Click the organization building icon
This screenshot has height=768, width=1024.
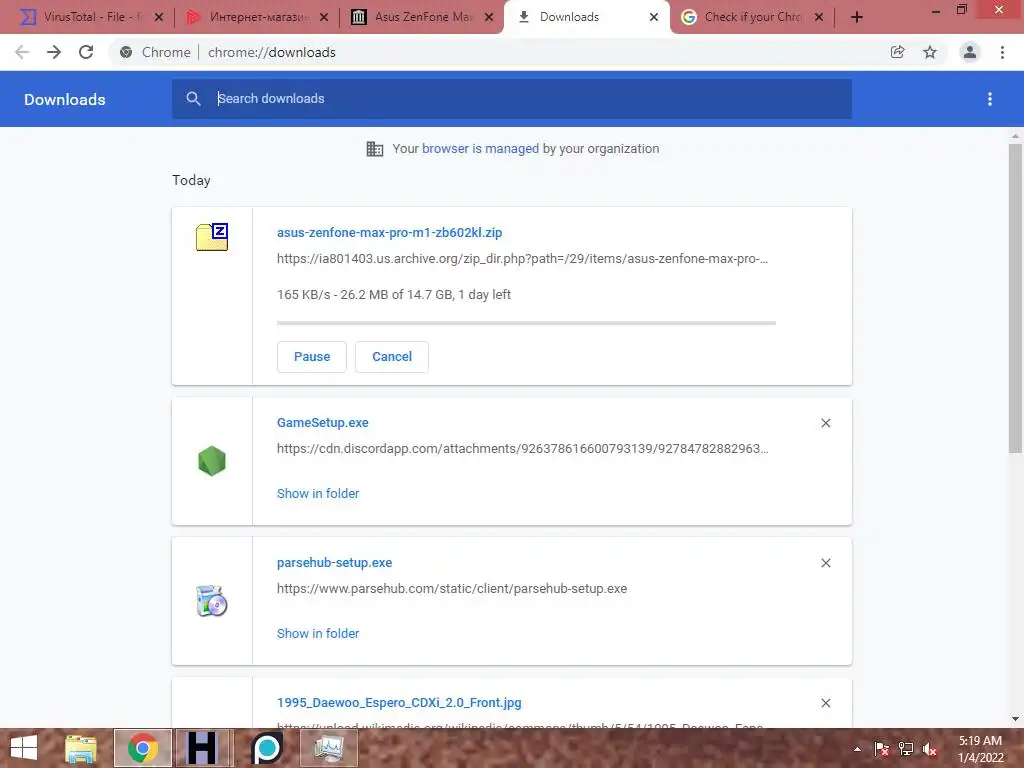375,149
